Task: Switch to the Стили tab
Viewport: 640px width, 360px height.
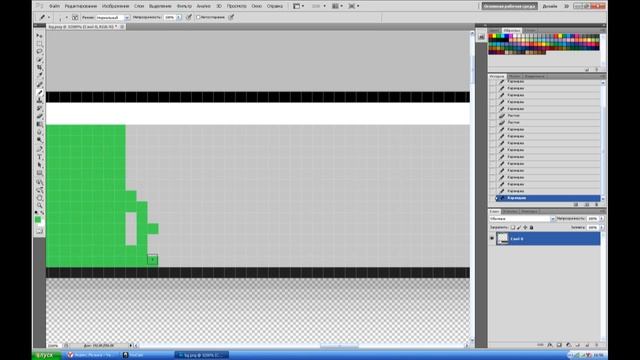Action: 531,31
